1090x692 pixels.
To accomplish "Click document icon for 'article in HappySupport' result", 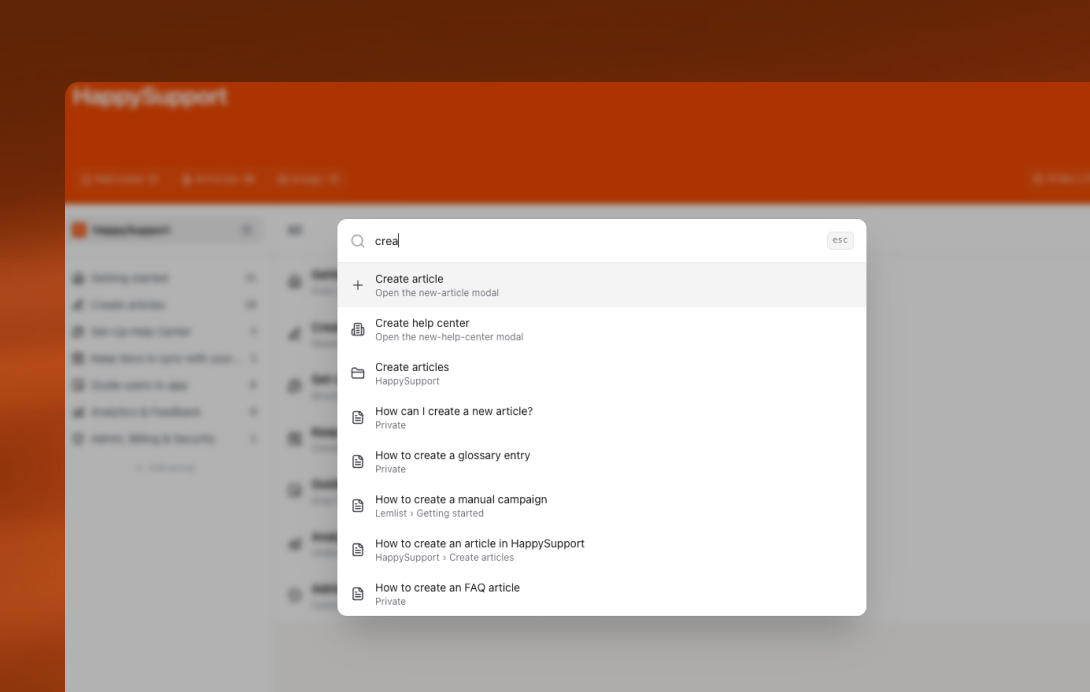I will [x=357, y=549].
